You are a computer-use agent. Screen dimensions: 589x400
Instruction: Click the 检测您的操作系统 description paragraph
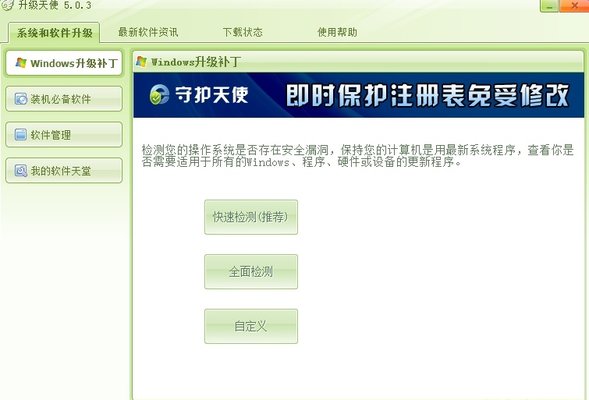pyautogui.click(x=358, y=156)
